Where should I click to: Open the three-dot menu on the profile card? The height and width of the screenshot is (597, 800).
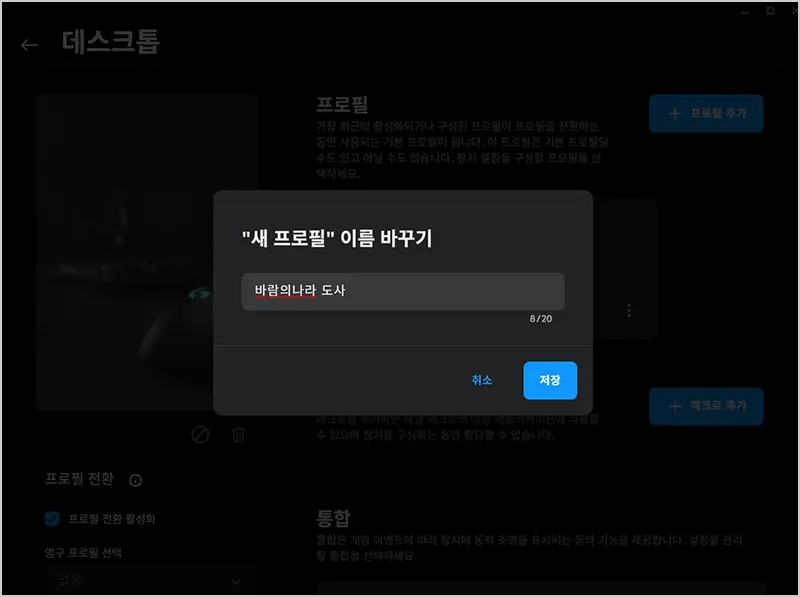click(629, 311)
